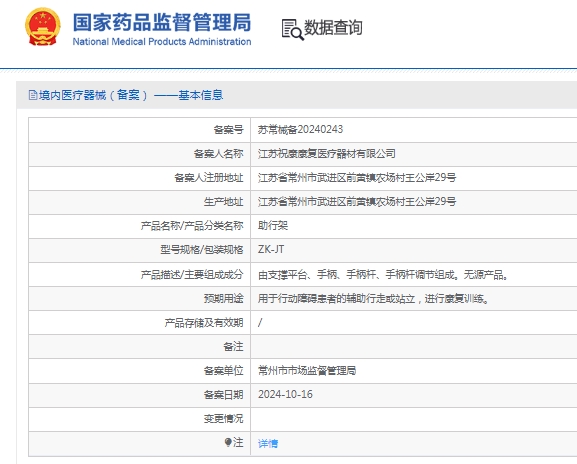Click the document icon beside 境内医疗器械
This screenshot has width=577, height=464.
(x=33, y=95)
